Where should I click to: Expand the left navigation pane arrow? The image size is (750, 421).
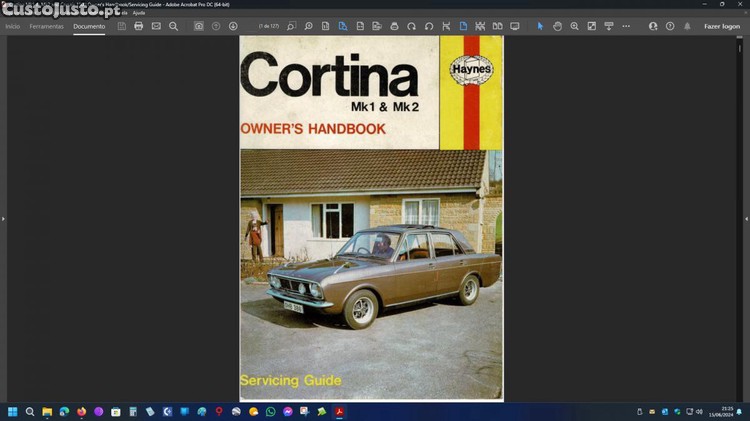point(3,218)
